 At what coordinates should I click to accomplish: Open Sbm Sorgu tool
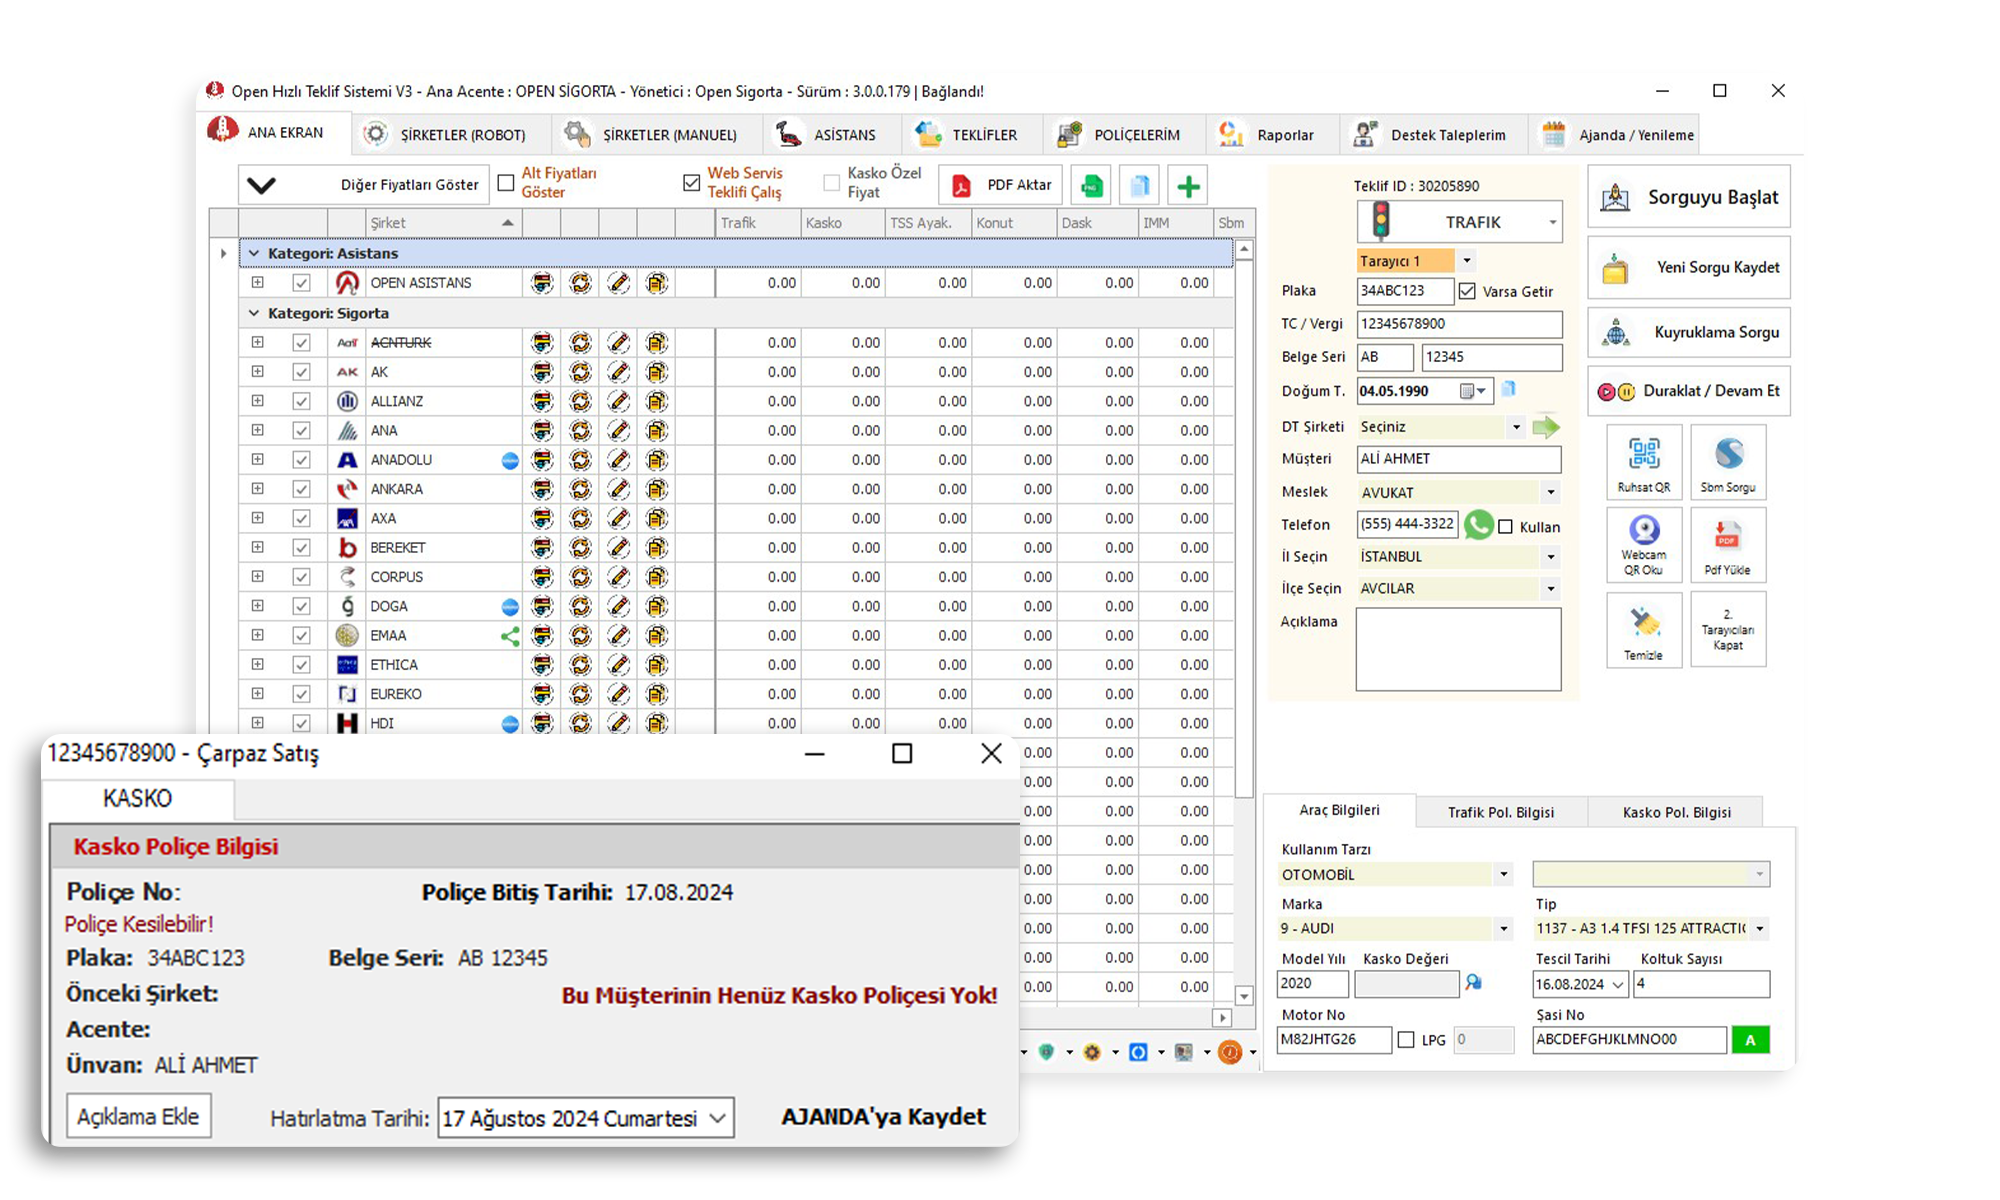[1728, 462]
